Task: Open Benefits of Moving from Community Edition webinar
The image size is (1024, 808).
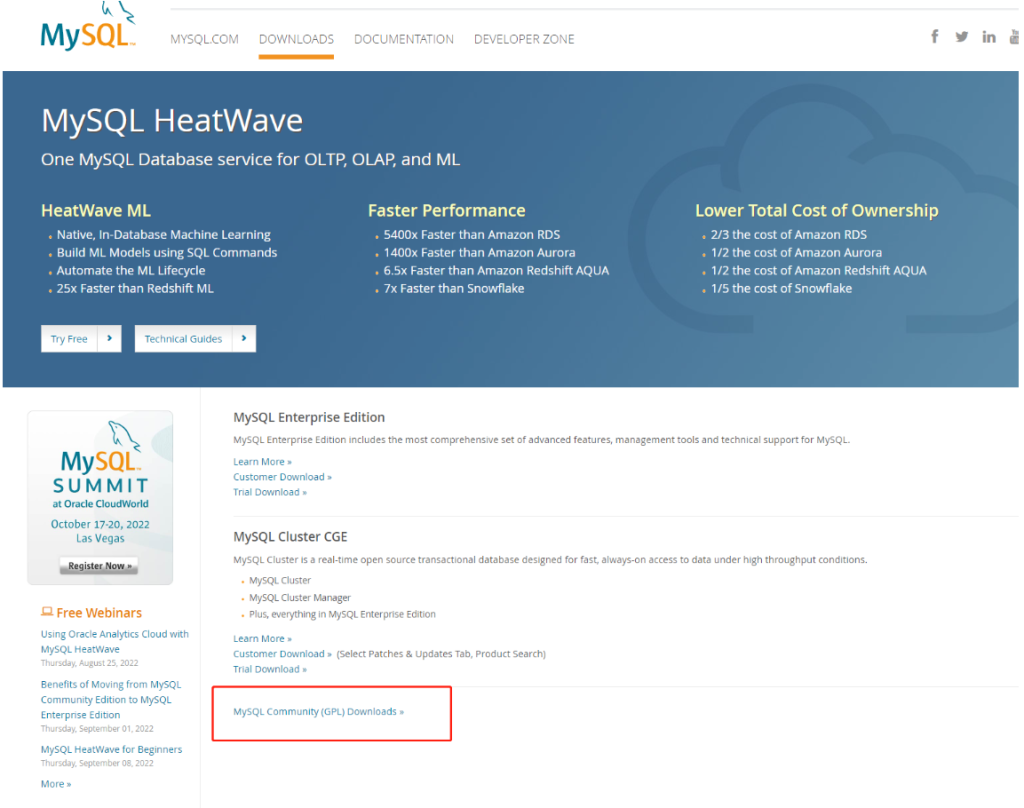Action: (x=111, y=700)
